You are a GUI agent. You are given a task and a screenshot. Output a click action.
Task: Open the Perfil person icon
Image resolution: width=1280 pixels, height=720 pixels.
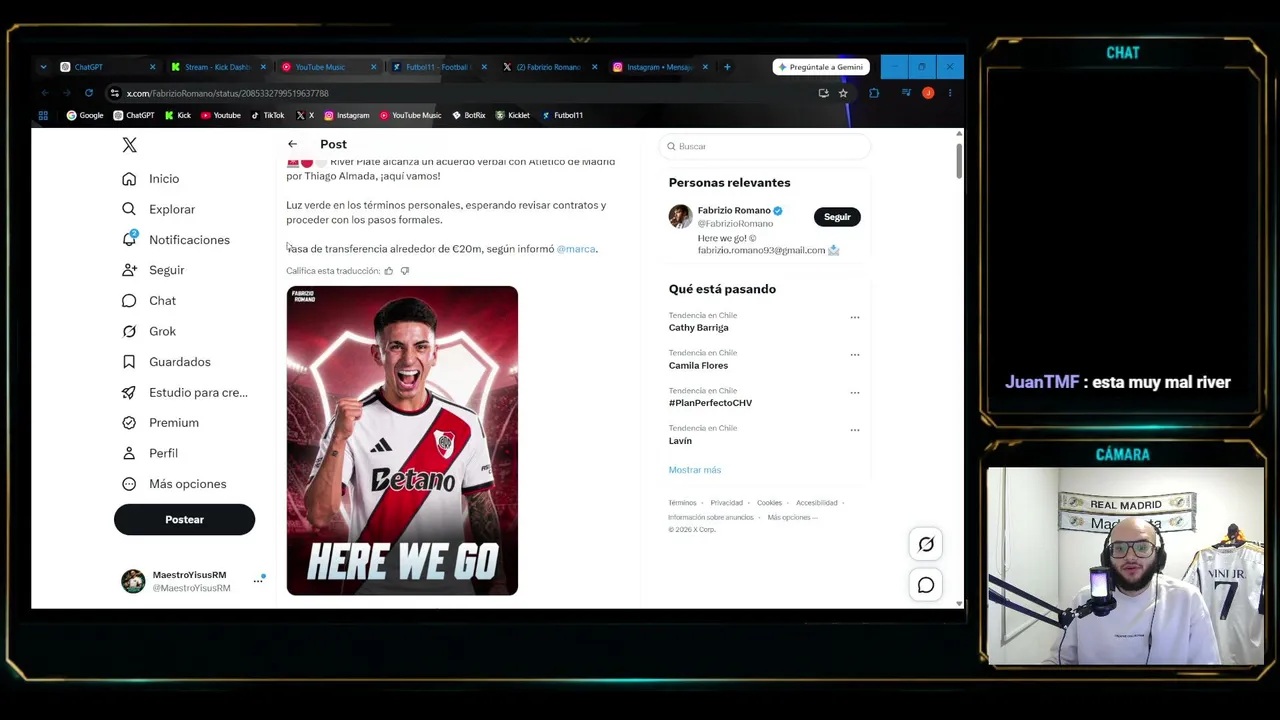(x=129, y=453)
